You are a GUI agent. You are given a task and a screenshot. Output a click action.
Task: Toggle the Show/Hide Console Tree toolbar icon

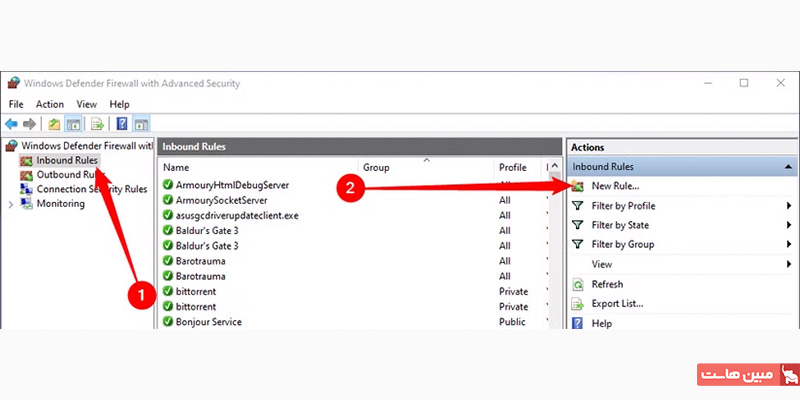point(73,123)
